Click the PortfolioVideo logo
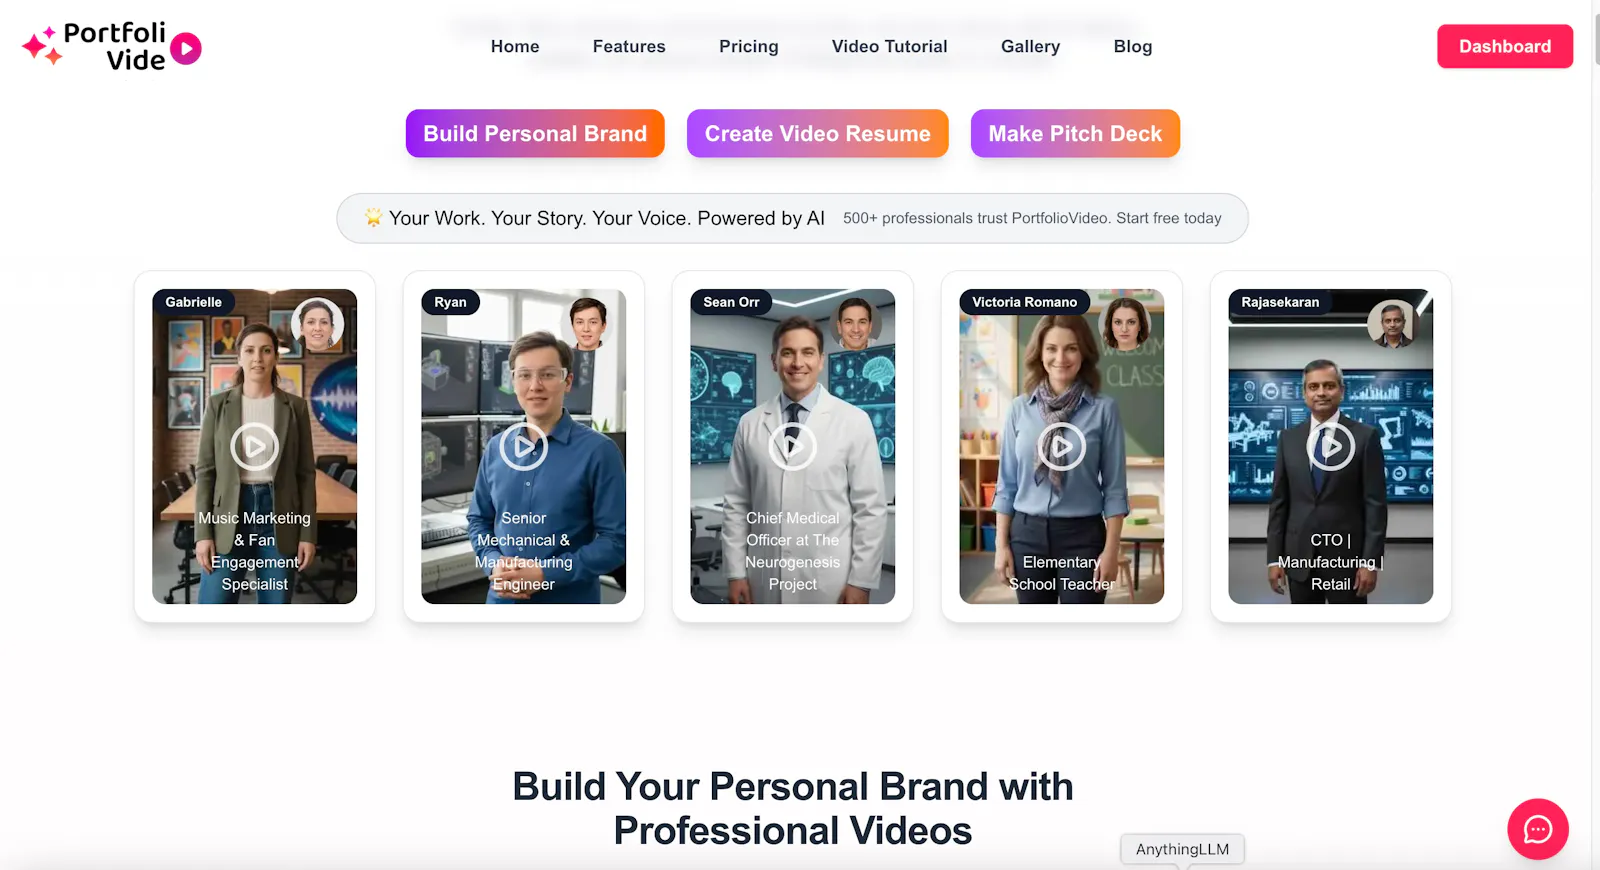 112,47
